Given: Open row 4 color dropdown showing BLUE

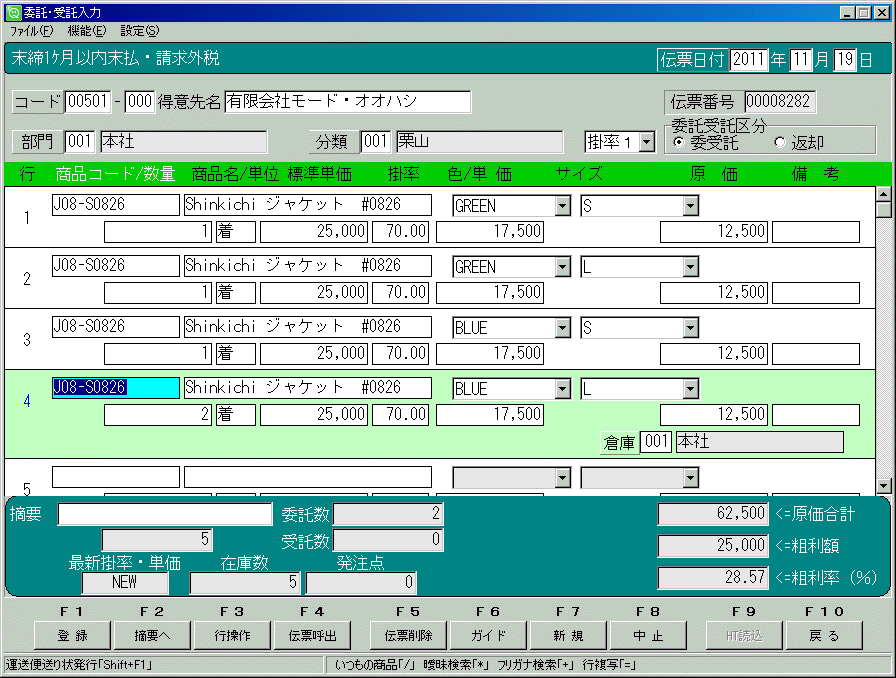Looking at the screenshot, I should coord(562,389).
